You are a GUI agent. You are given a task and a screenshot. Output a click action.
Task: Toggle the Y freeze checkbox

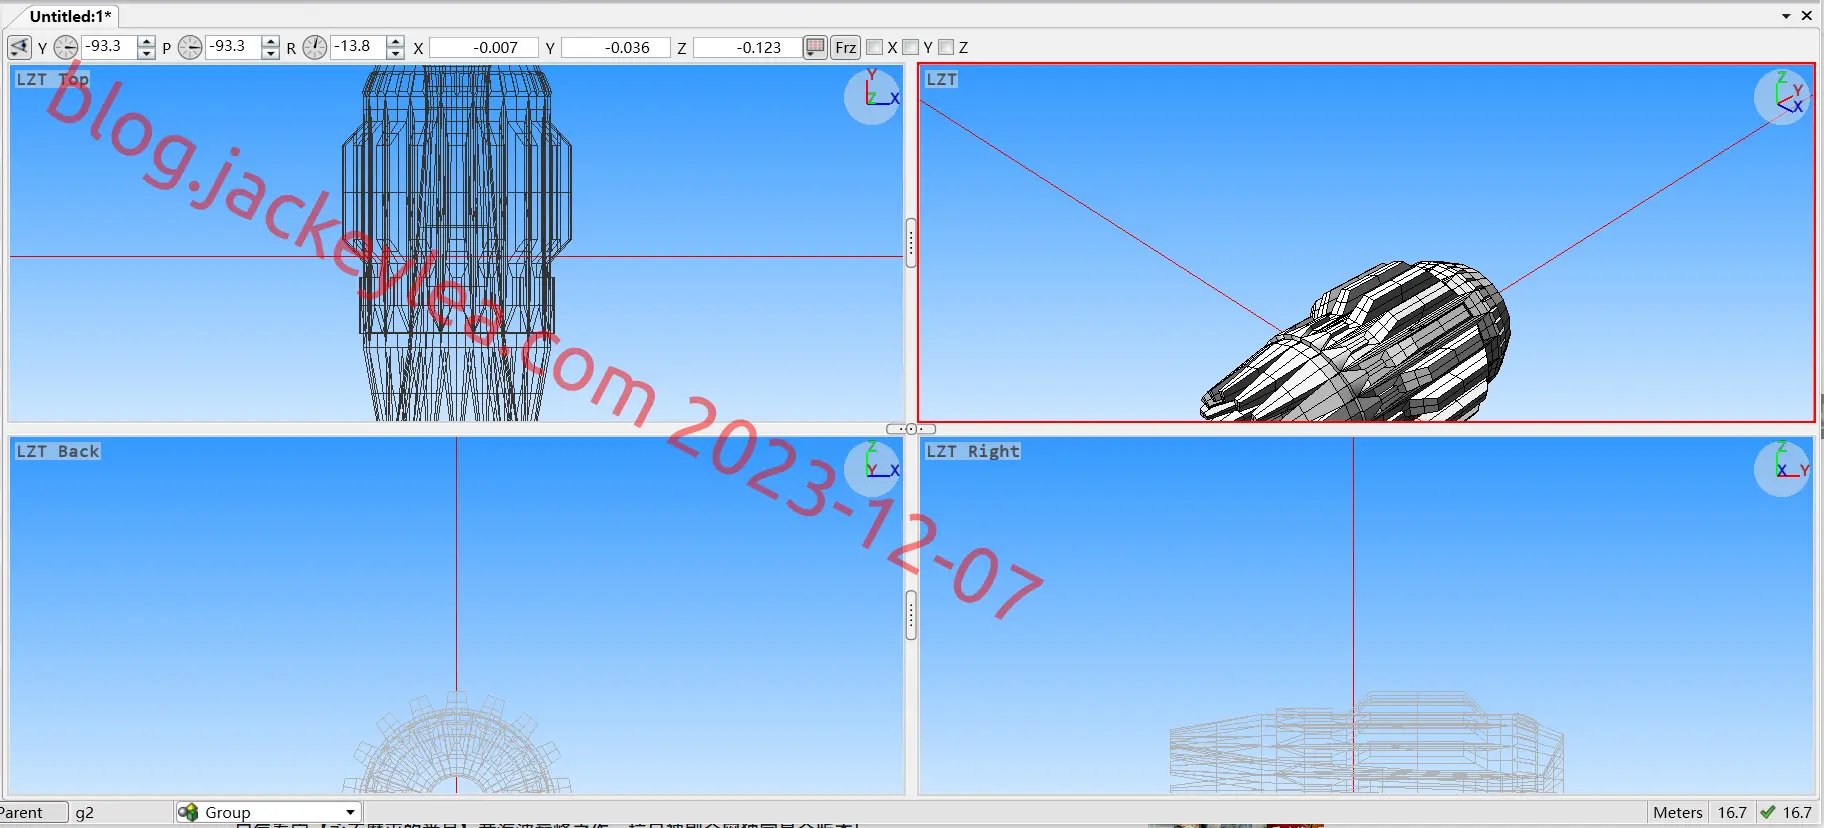coord(910,47)
